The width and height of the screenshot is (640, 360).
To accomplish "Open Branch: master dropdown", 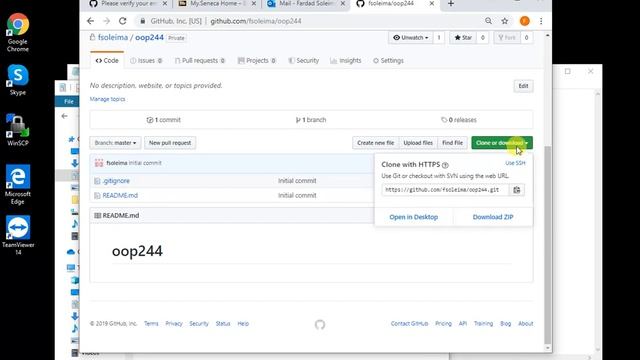I will [x=116, y=143].
